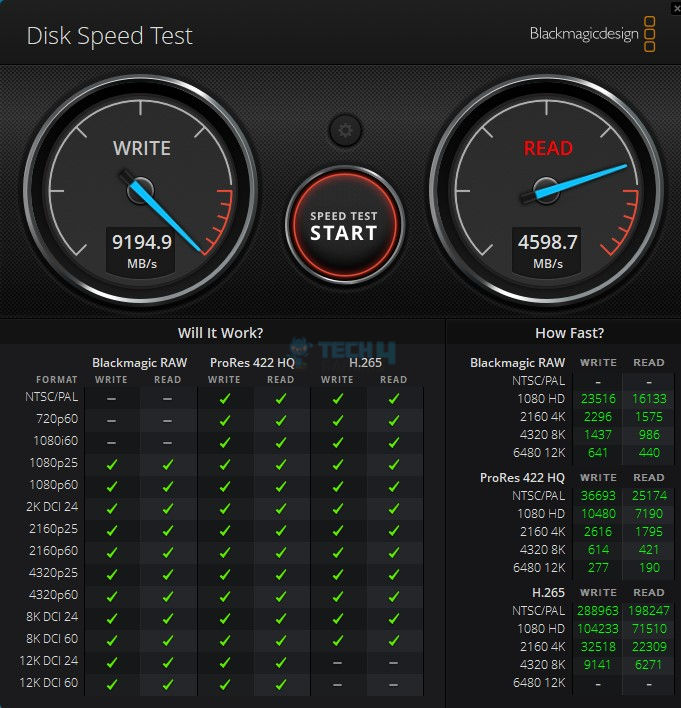The image size is (681, 708).
Task: Click the 1080i60 format row label
Action: [56, 441]
